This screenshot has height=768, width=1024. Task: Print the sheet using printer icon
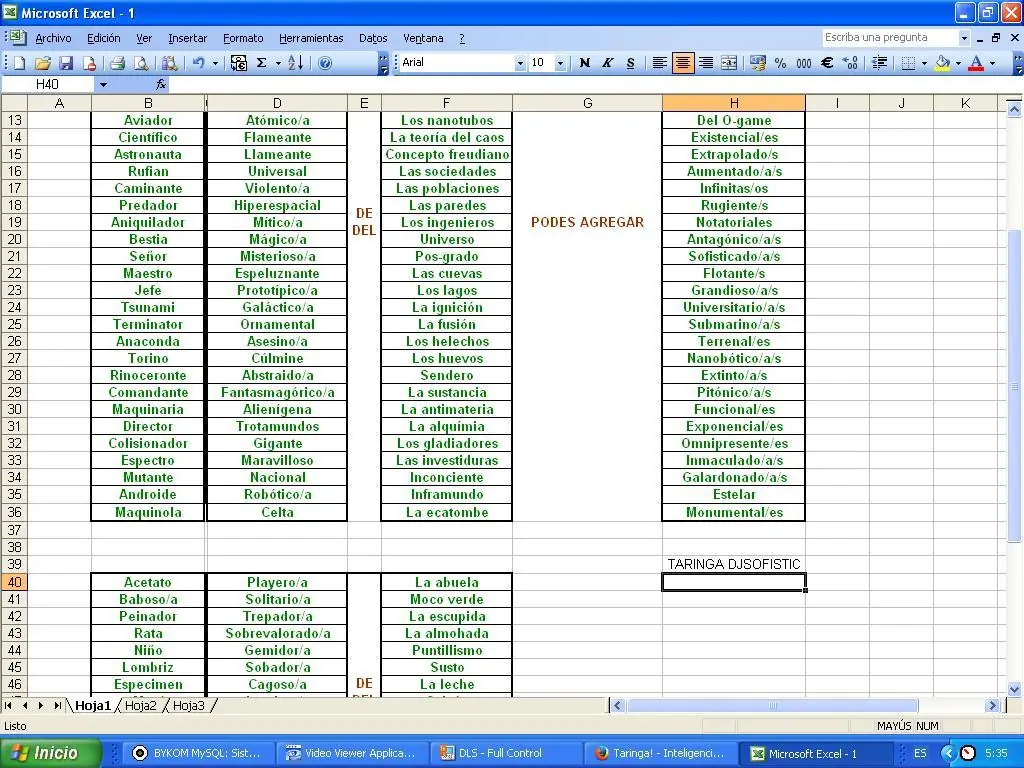tap(118, 63)
